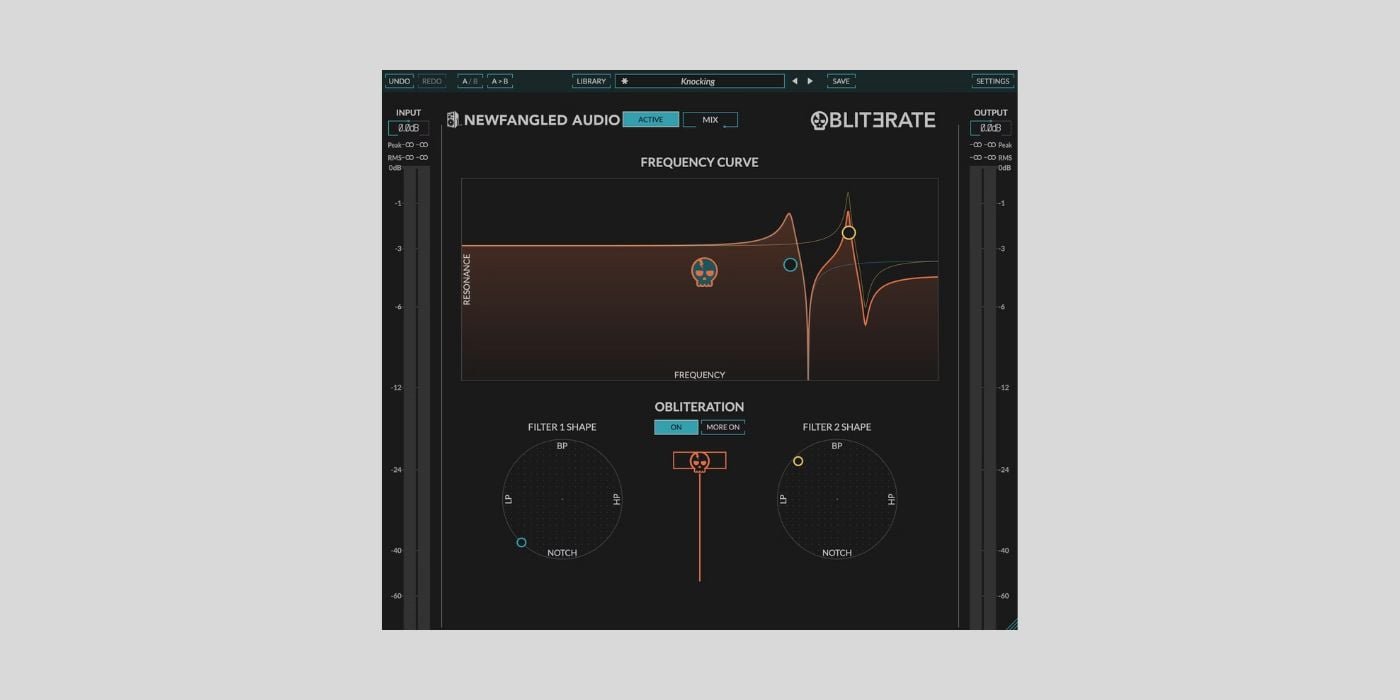Screen dimensions: 1400x700
Task: Click the OBLITERATION heading
Action: point(700,407)
